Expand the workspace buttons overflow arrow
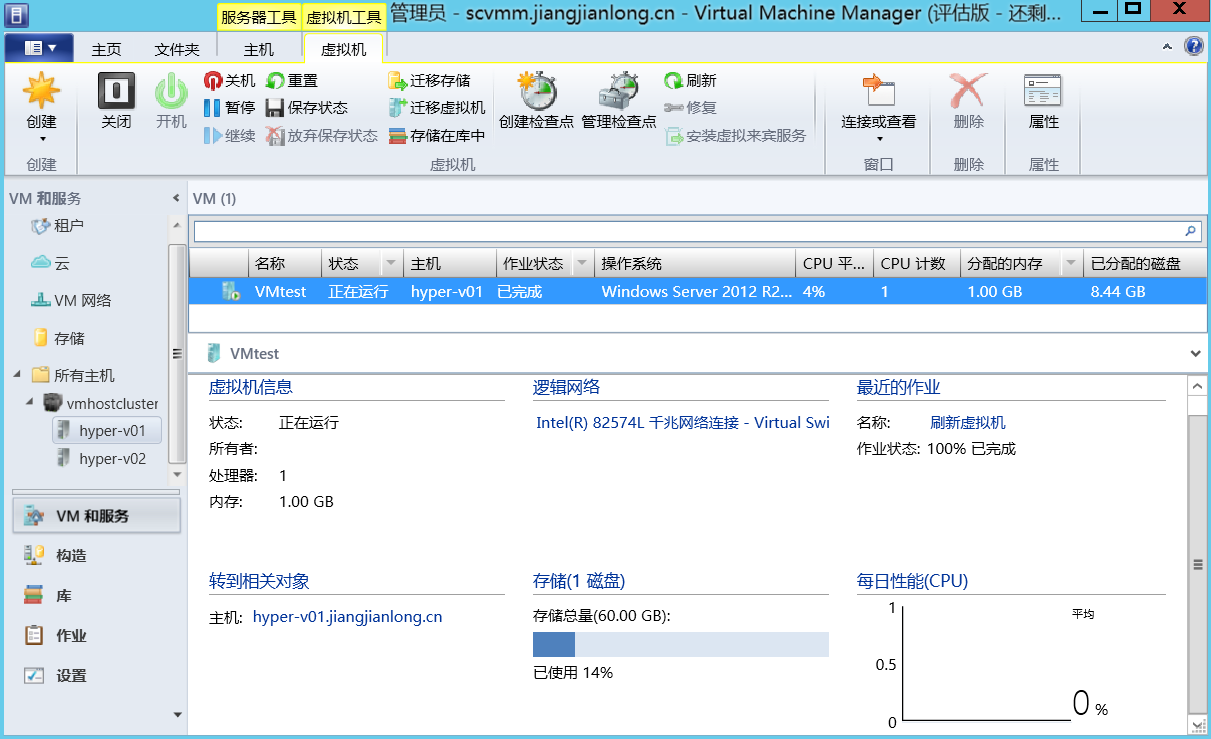 coord(178,714)
